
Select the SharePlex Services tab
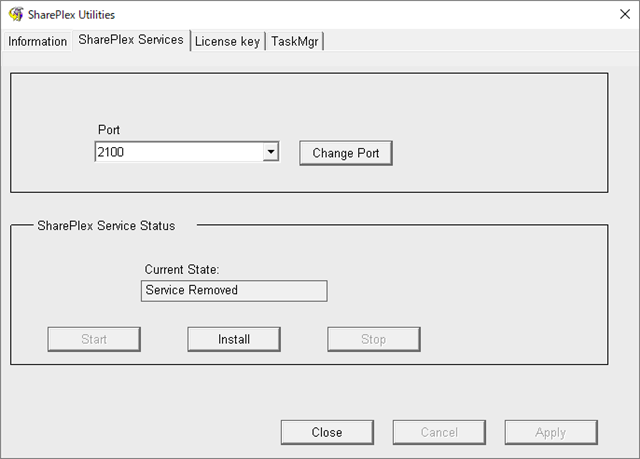click(131, 40)
